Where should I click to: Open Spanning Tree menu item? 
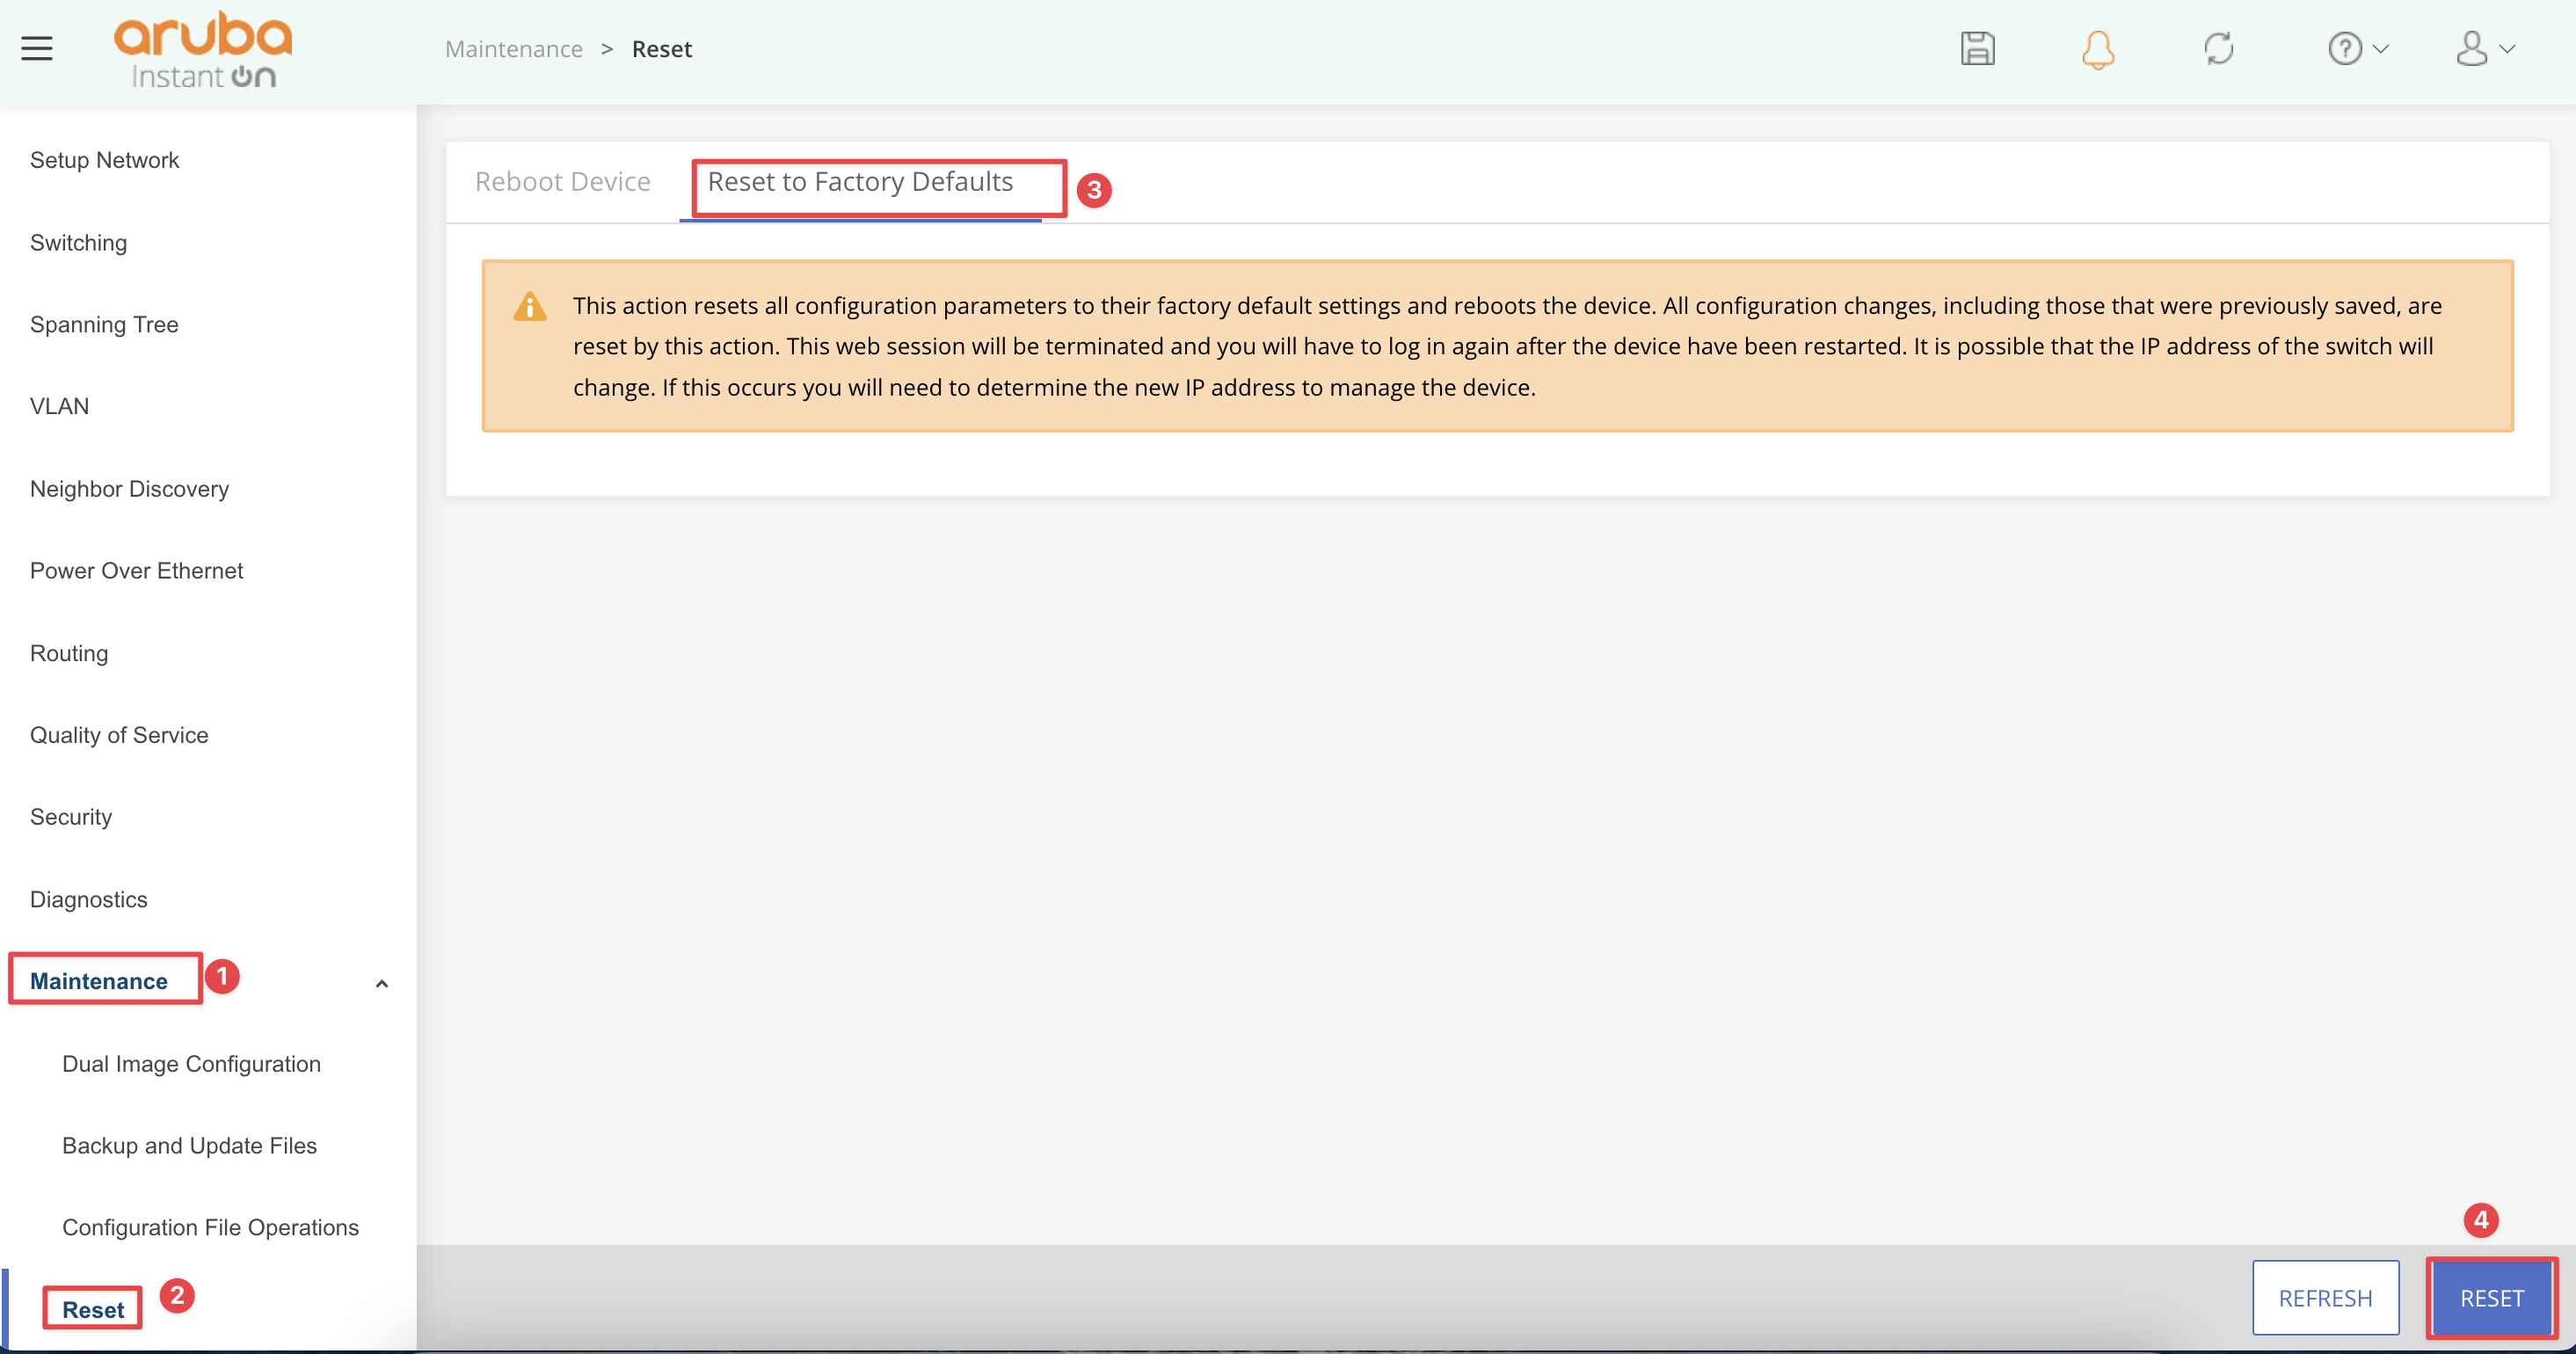tap(104, 325)
